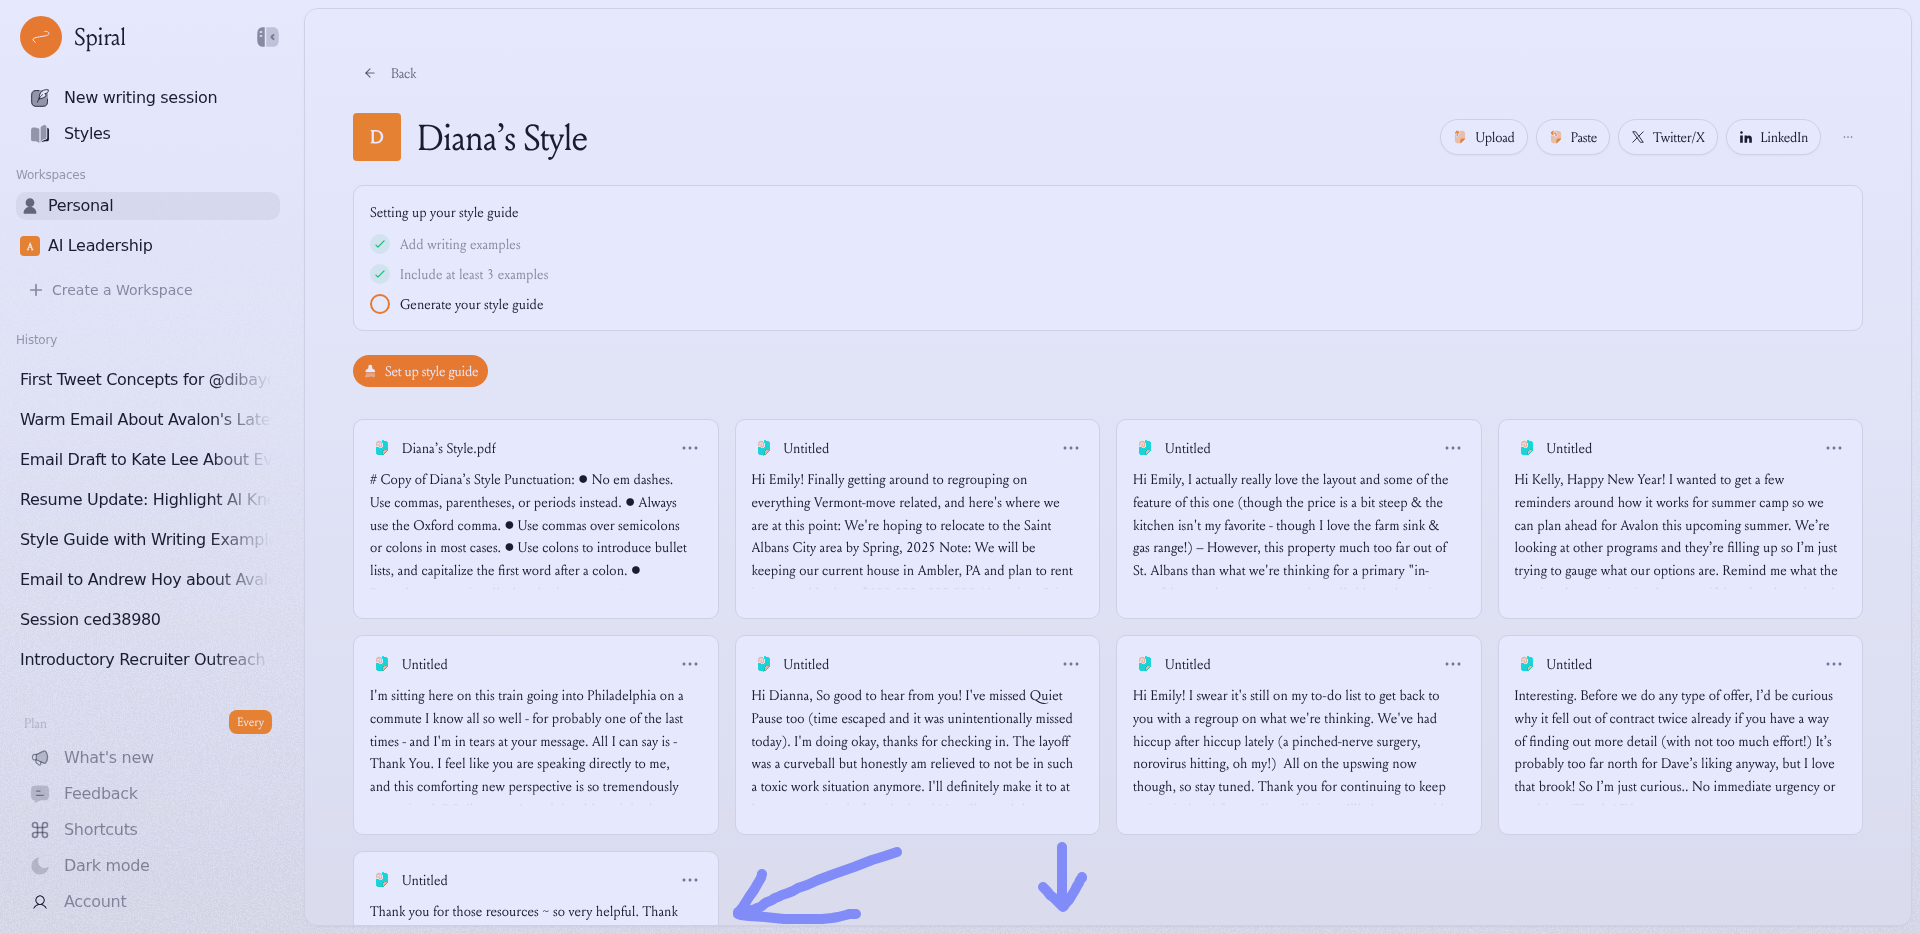
Task: Click the Include at least 3 examples checkmark
Action: (x=380, y=274)
